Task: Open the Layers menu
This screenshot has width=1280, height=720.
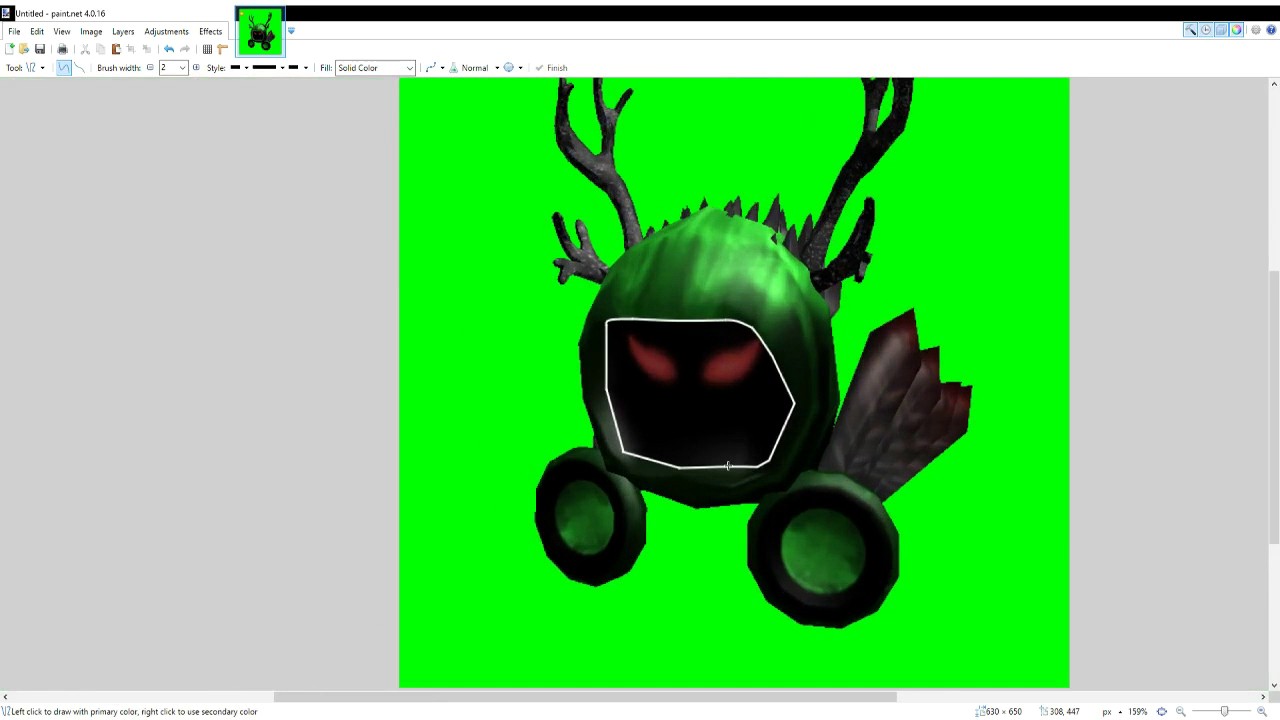Action: pyautogui.click(x=123, y=31)
